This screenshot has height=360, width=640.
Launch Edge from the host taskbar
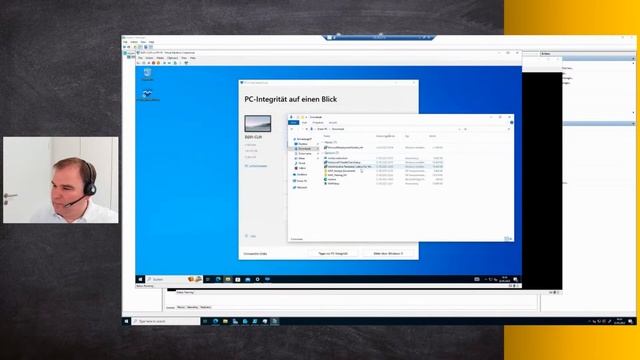click(215, 322)
